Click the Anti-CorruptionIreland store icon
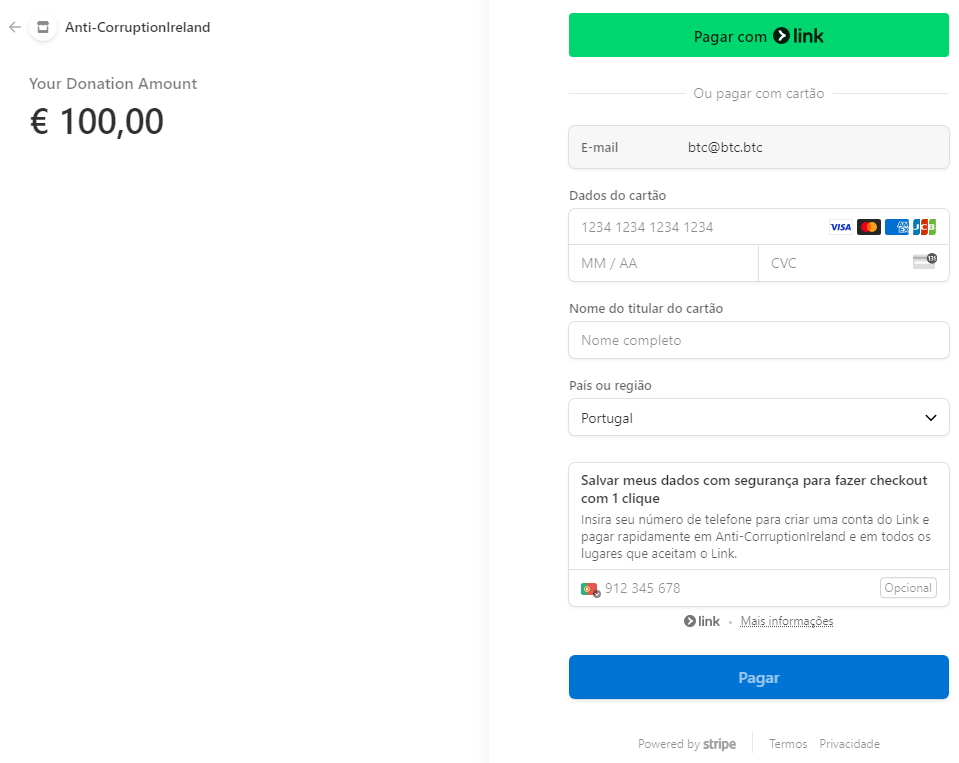 coord(43,27)
